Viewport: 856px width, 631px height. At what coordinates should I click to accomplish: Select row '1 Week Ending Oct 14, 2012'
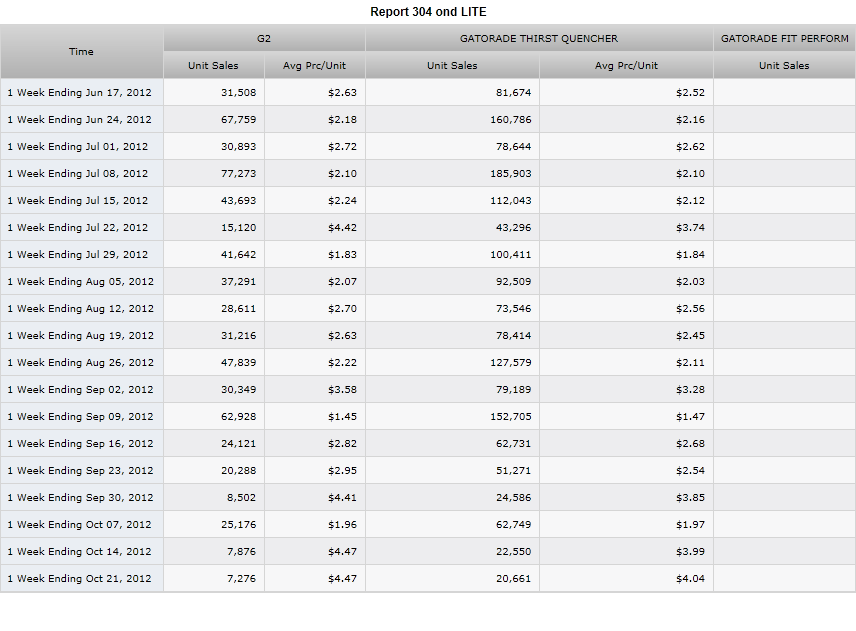(x=428, y=552)
